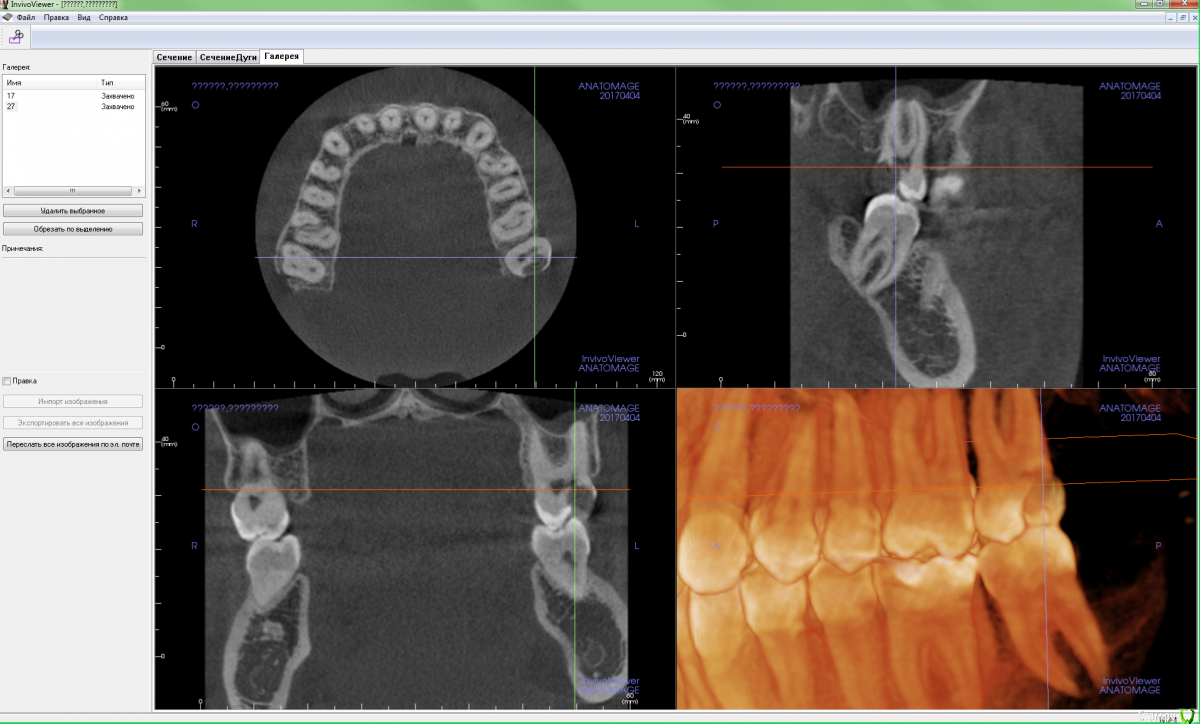1200x724 pixels.
Task: Open the Вид menu
Action: pos(84,18)
